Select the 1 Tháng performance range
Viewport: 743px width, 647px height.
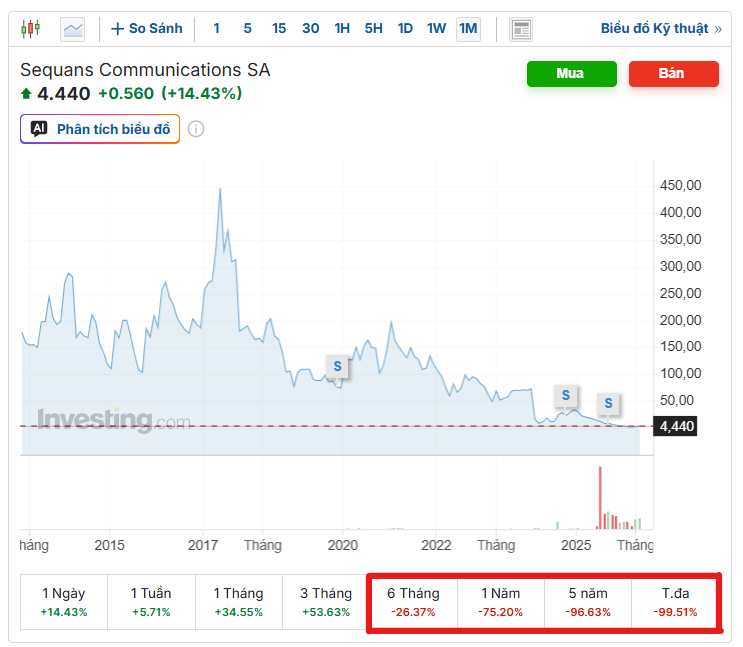(239, 602)
